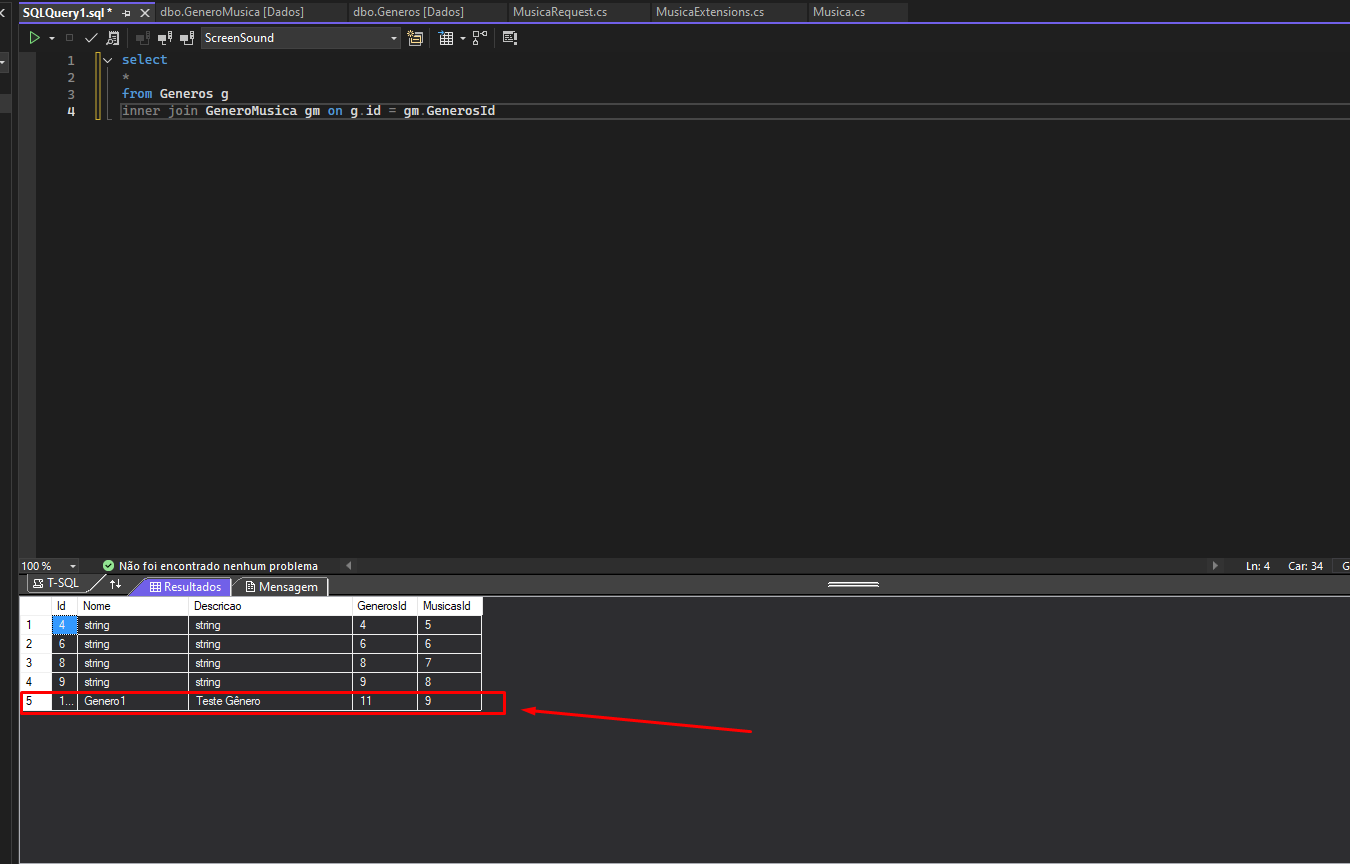Click the swap panes arrows icon
Screen dimensions: 1350x864
(115, 585)
